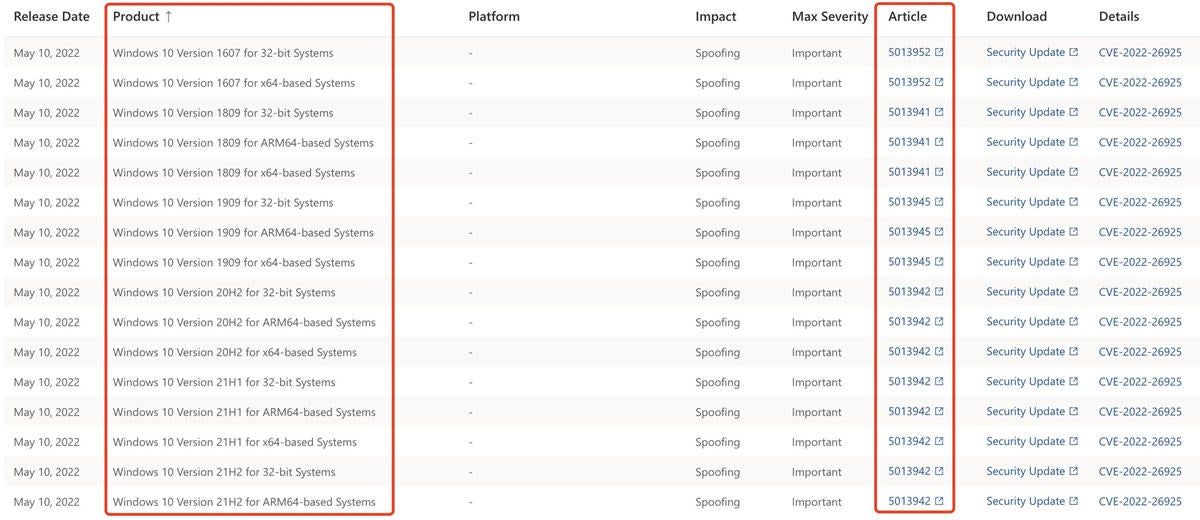Open CVE-2022-26925 details in the 1909 32-bit row
1200x520 pixels.
(1140, 203)
